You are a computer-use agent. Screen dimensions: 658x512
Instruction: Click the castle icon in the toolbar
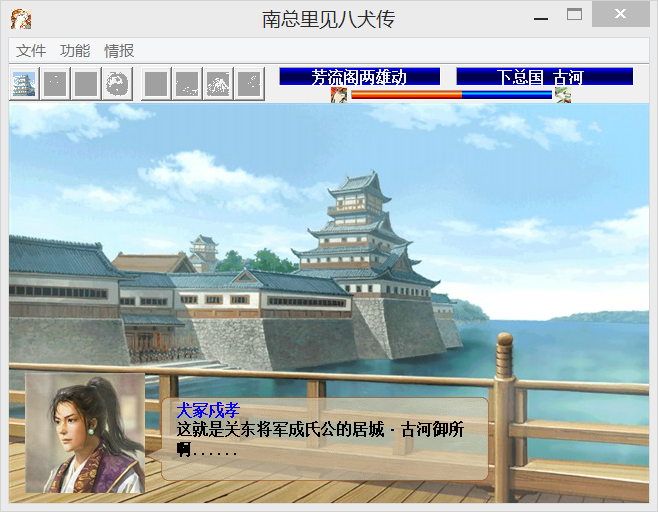(x=25, y=84)
